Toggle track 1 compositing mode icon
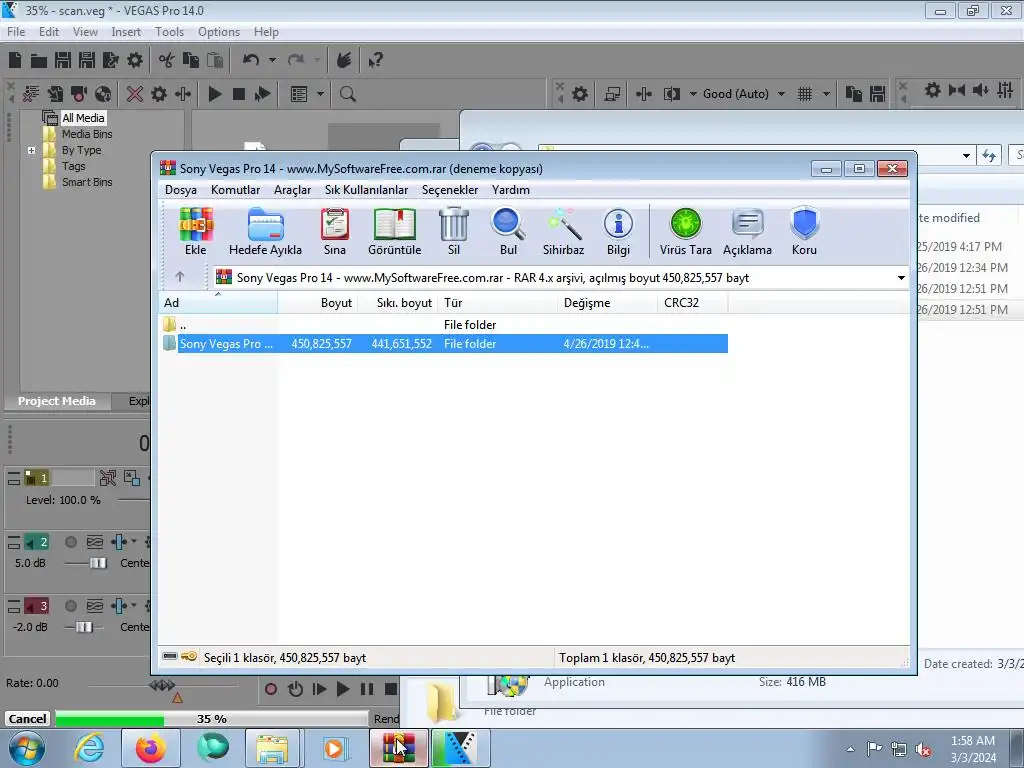The height and width of the screenshot is (768, 1024). (x=131, y=478)
